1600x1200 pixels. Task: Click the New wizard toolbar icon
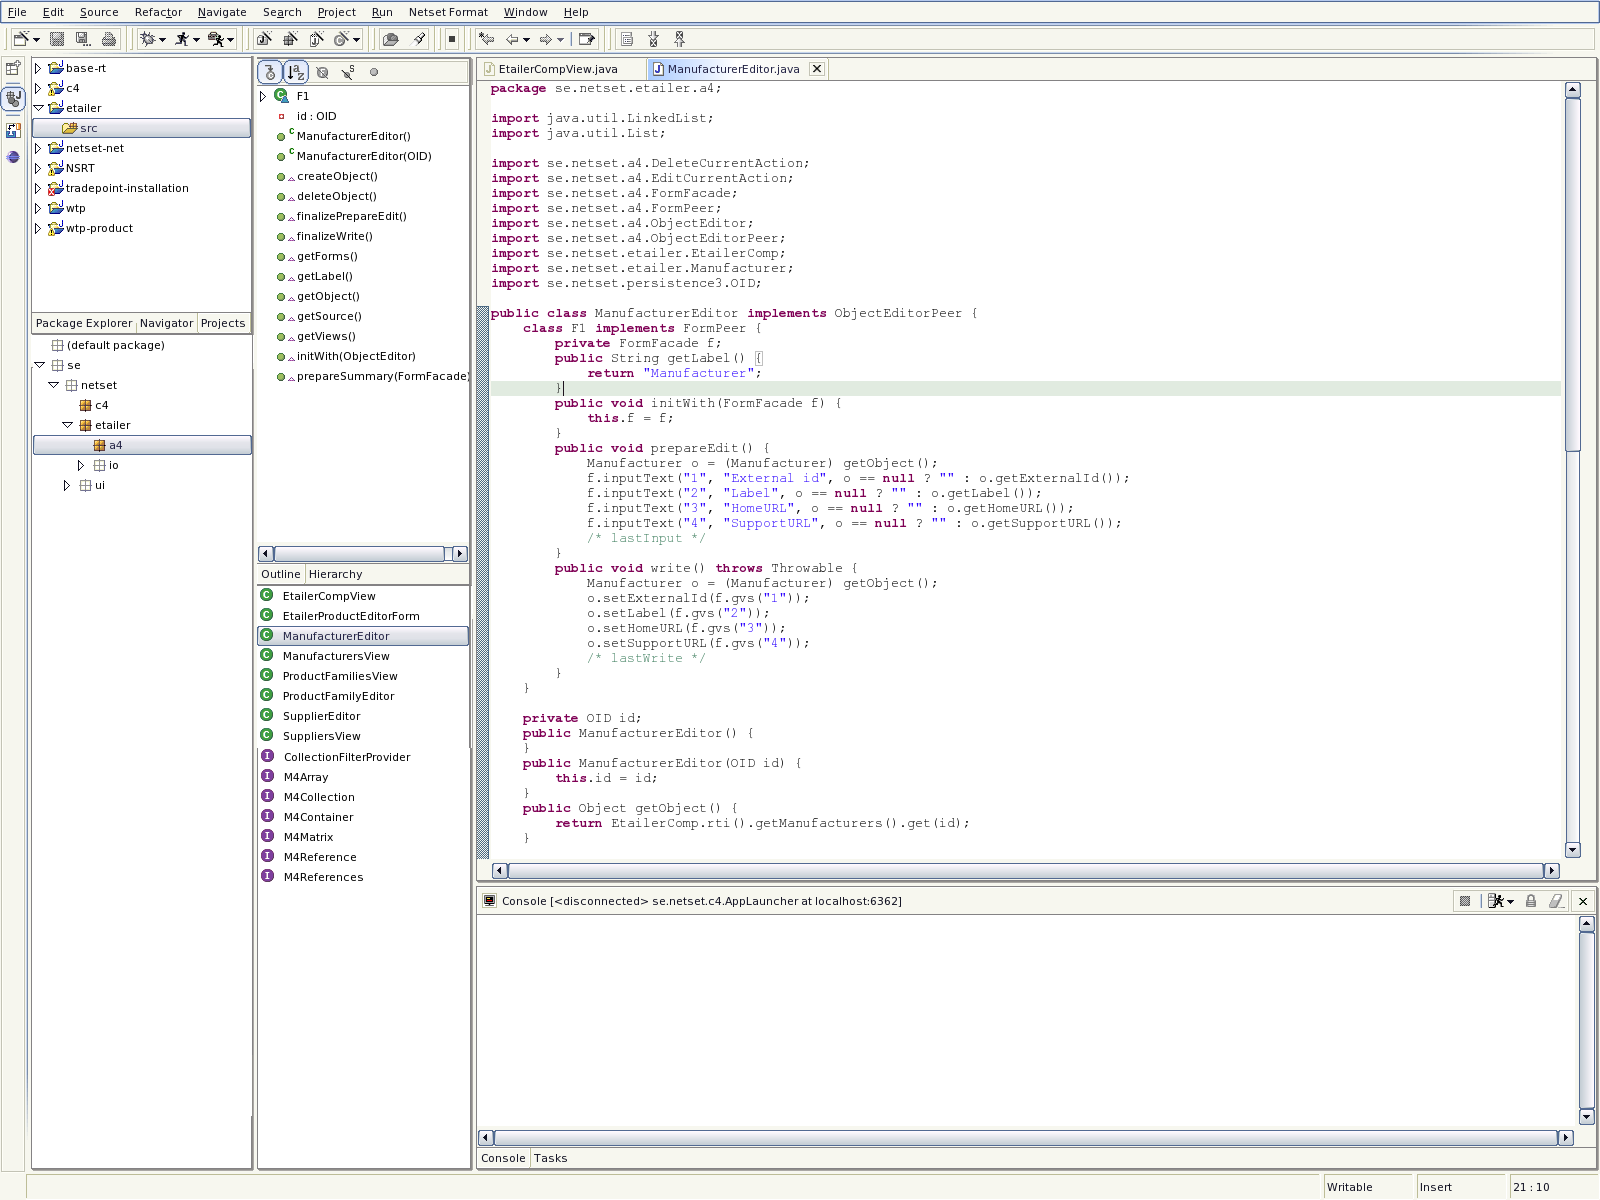[20, 39]
